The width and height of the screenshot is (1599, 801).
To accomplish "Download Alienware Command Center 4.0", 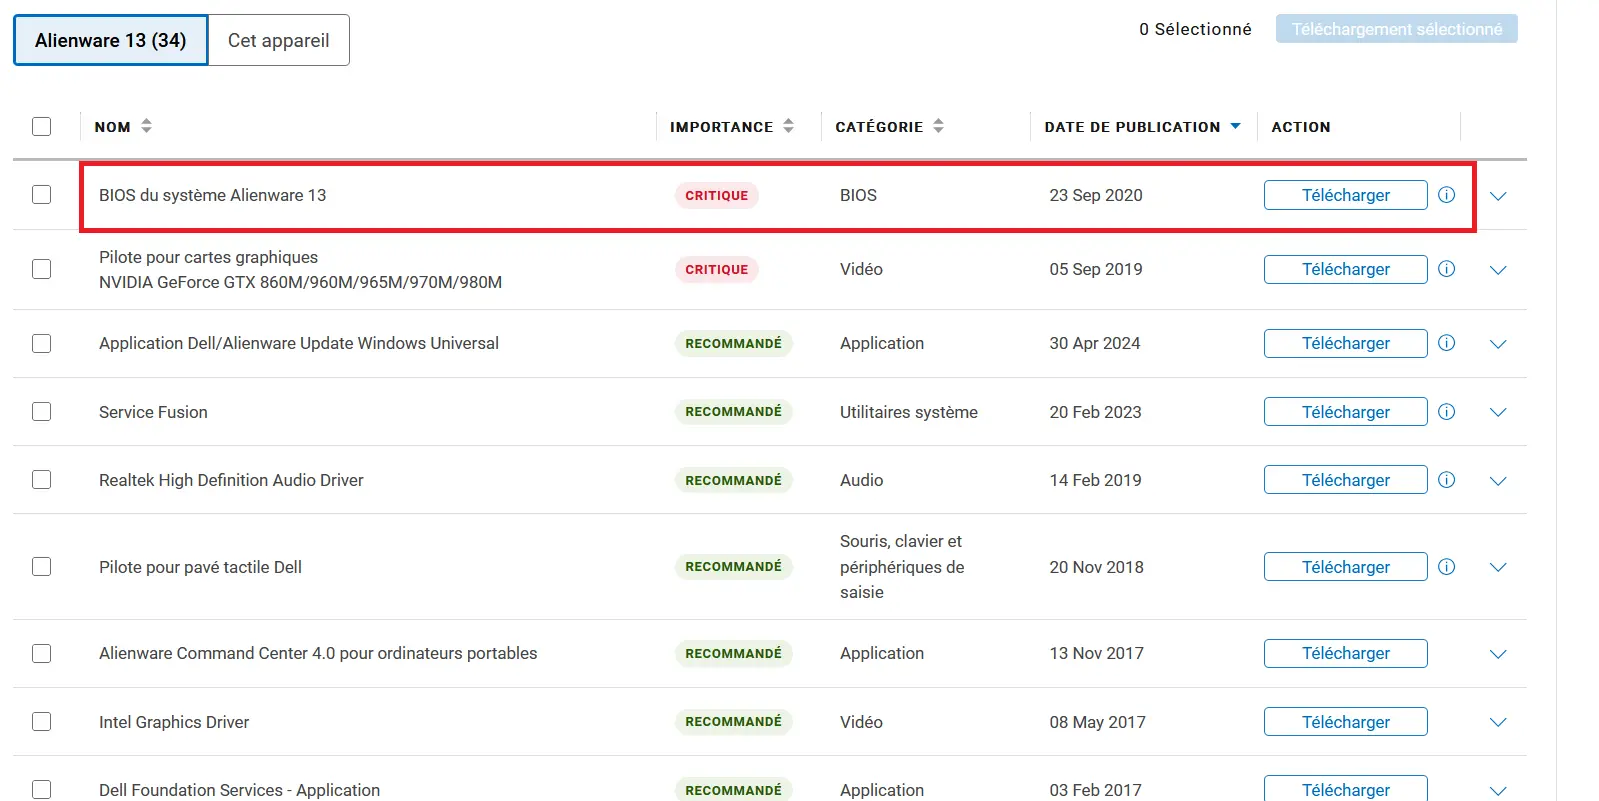I will coord(1345,653).
